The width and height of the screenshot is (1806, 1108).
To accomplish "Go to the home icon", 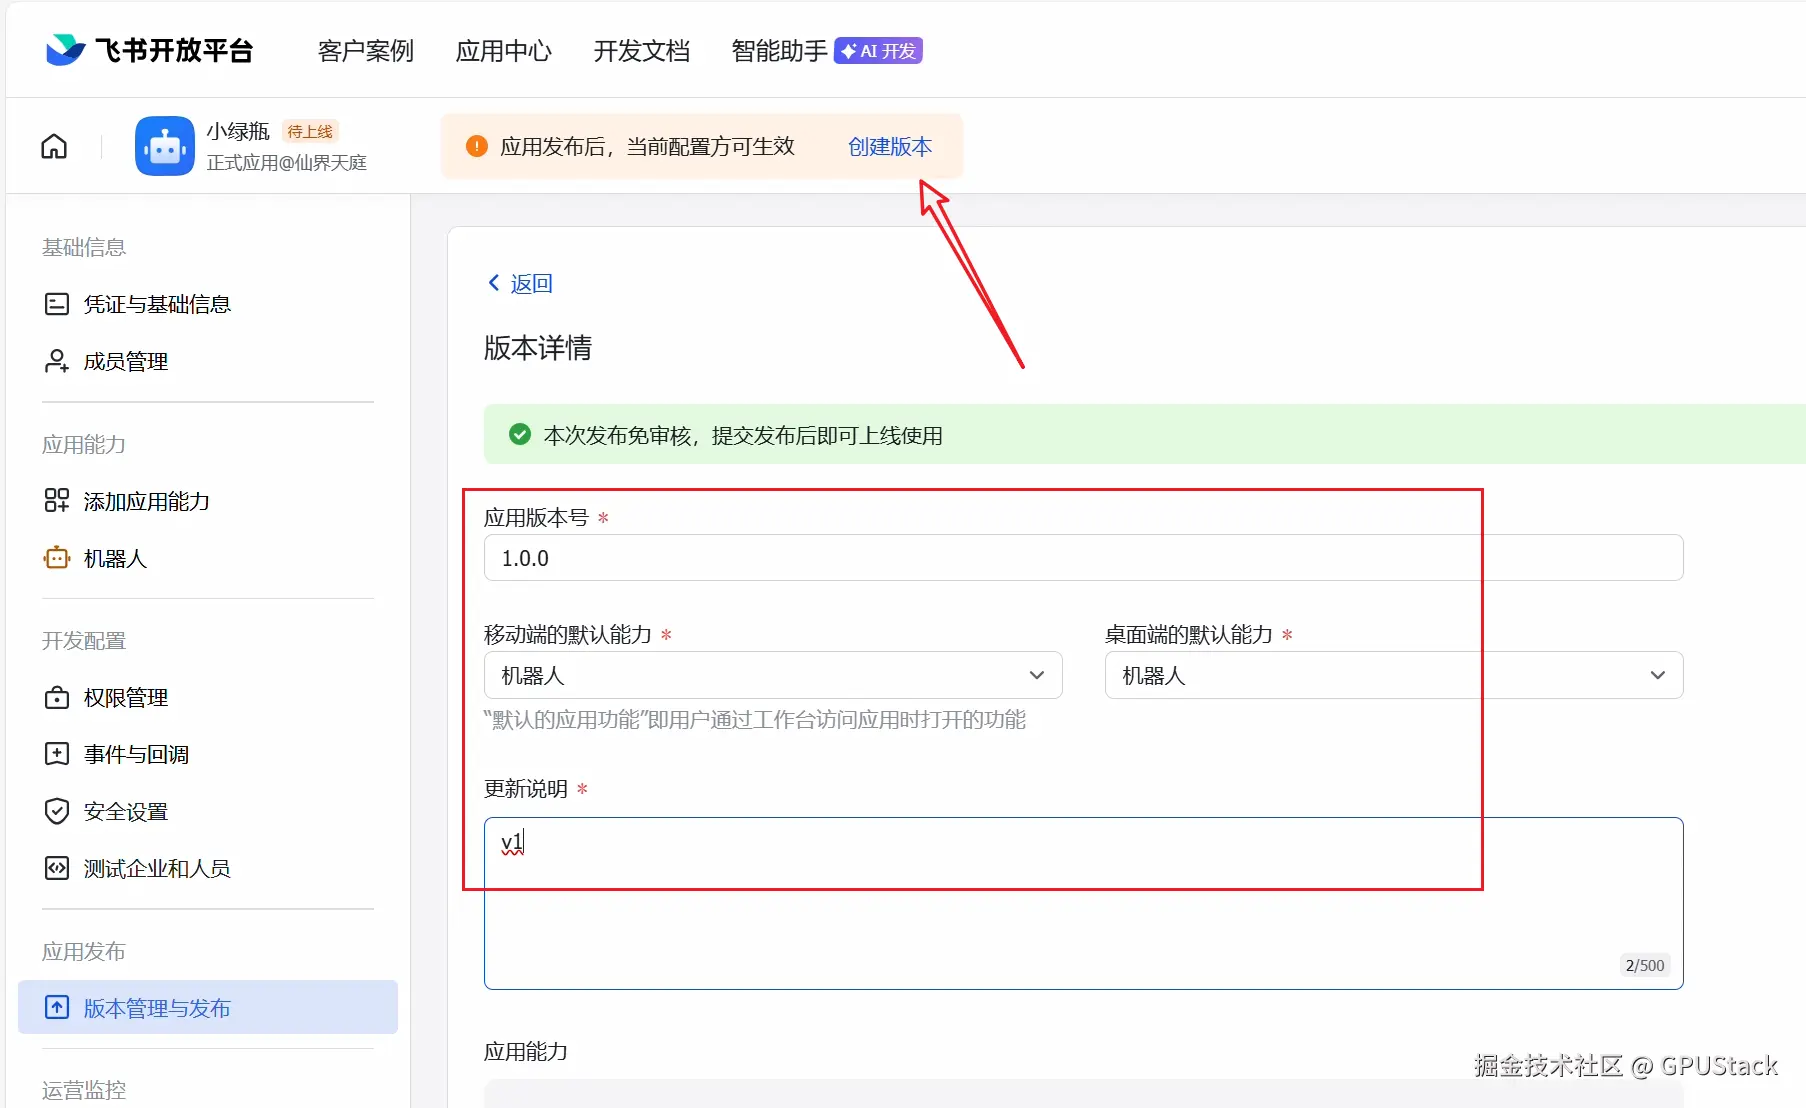I will tap(54, 147).
